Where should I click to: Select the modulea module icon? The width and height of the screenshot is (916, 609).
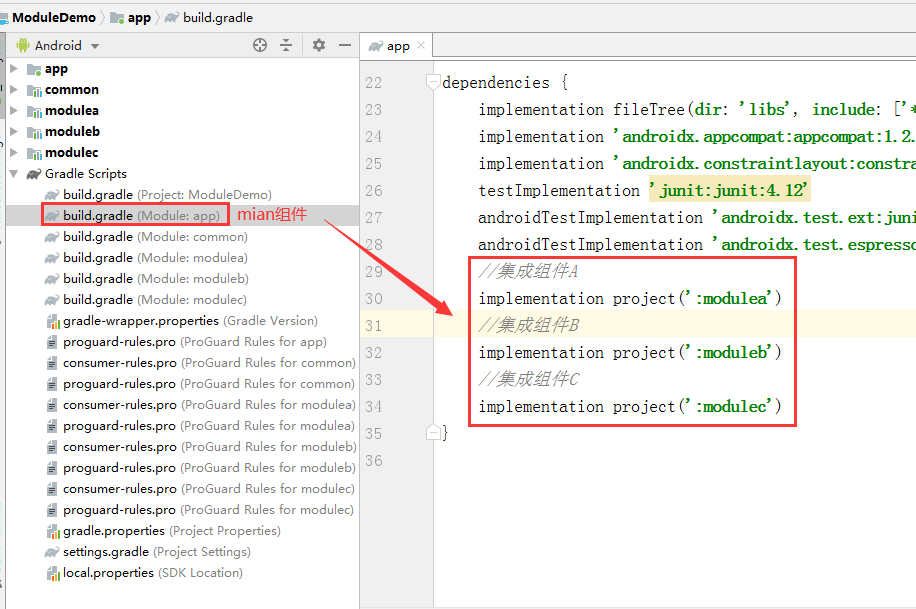pyautogui.click(x=34, y=111)
